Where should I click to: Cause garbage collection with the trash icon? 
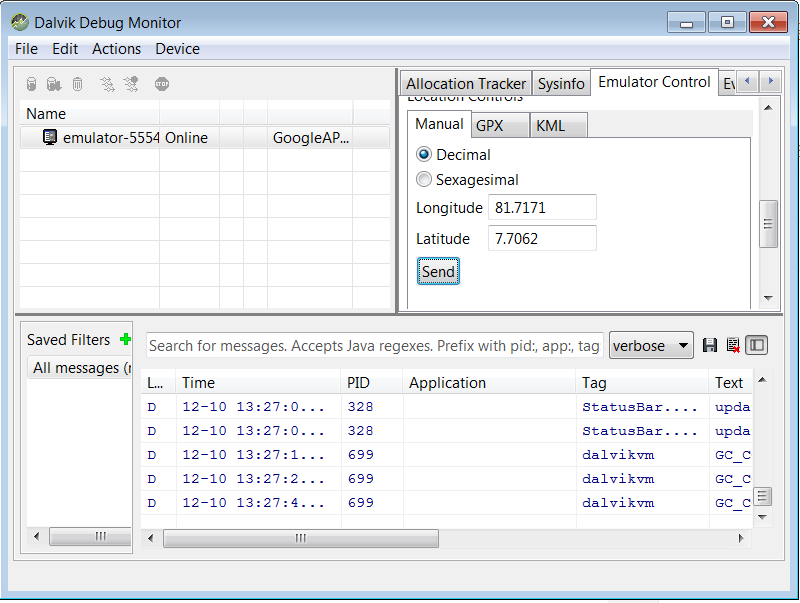(78, 84)
